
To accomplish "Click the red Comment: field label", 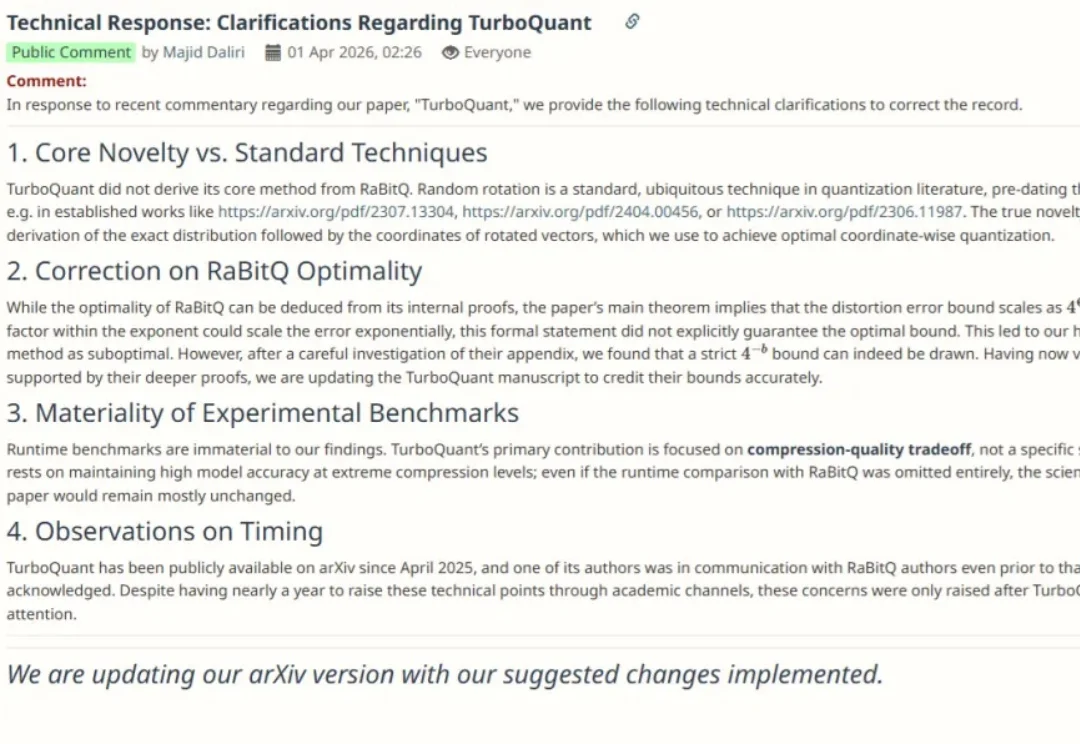I will pos(47,81).
